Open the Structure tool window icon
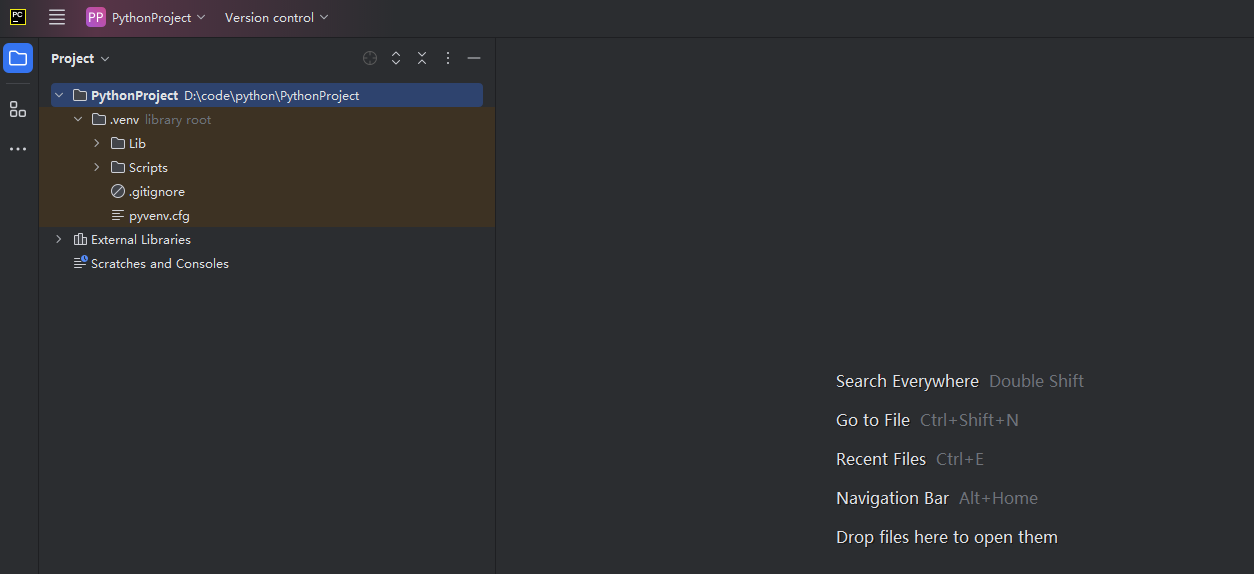The image size is (1254, 574). (18, 109)
